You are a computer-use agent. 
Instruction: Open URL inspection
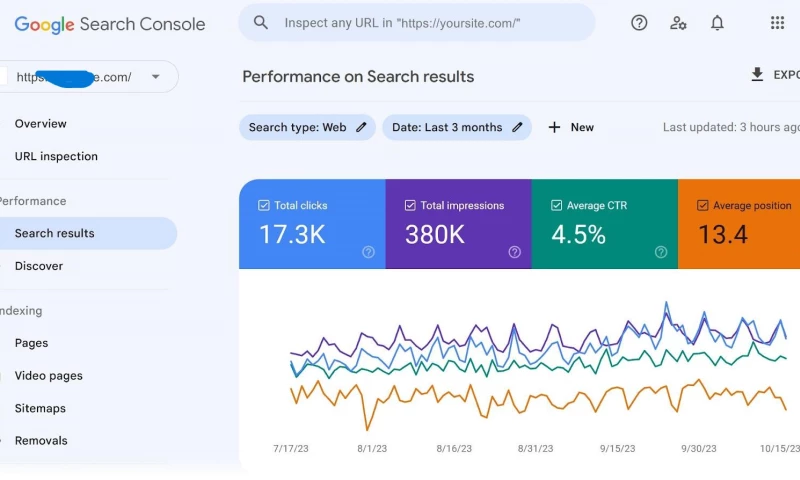click(56, 156)
